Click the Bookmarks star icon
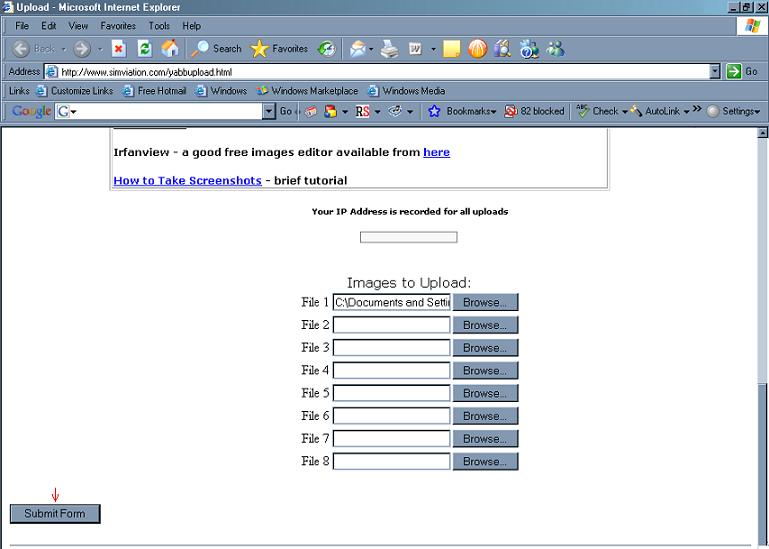 click(434, 111)
